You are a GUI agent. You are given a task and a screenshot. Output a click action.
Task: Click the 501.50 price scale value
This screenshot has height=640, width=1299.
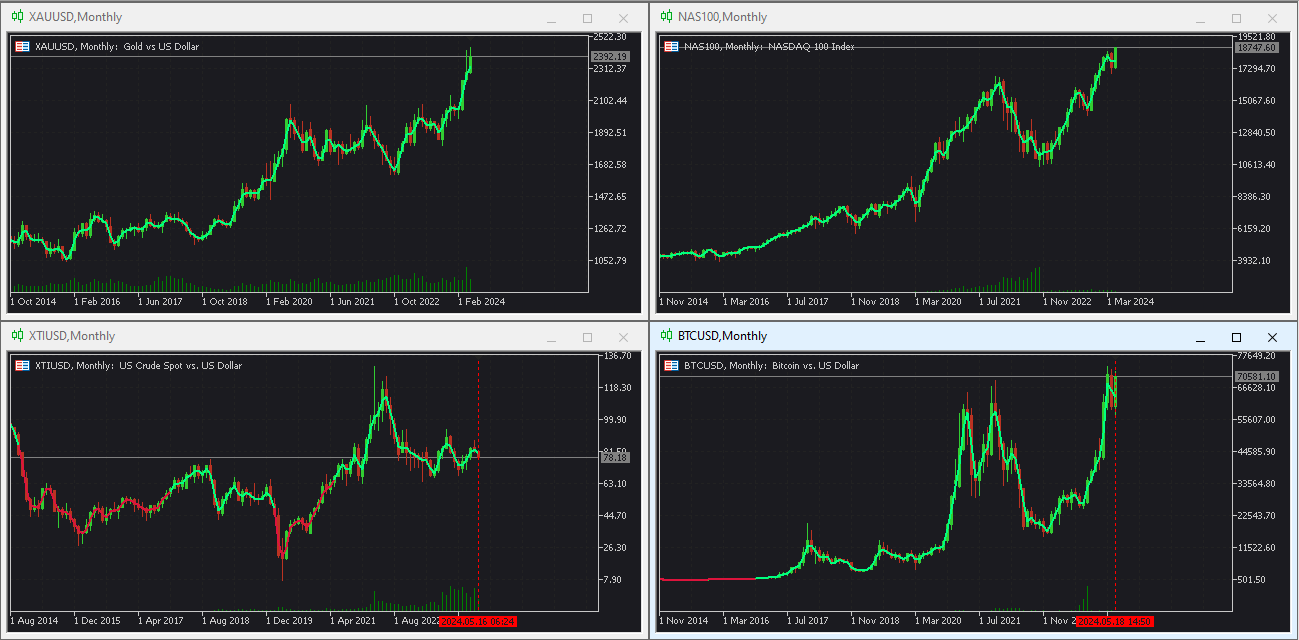tap(1252, 579)
